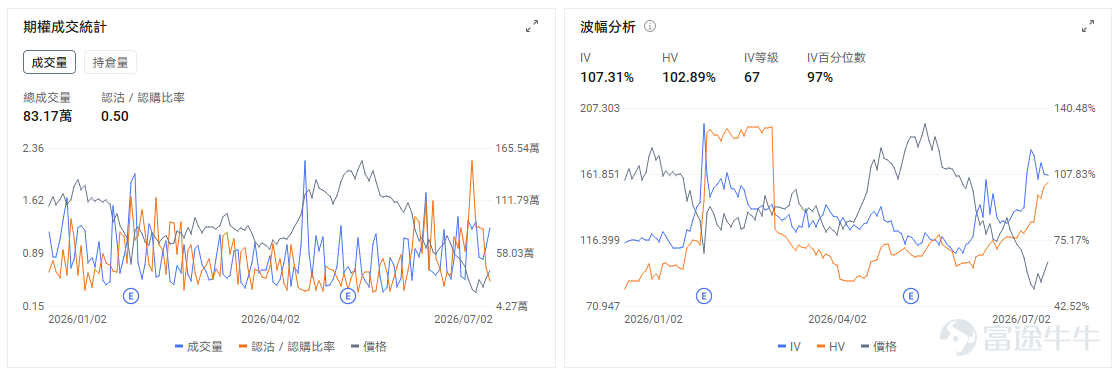Toggle the 成交量 legend series

tap(199, 347)
